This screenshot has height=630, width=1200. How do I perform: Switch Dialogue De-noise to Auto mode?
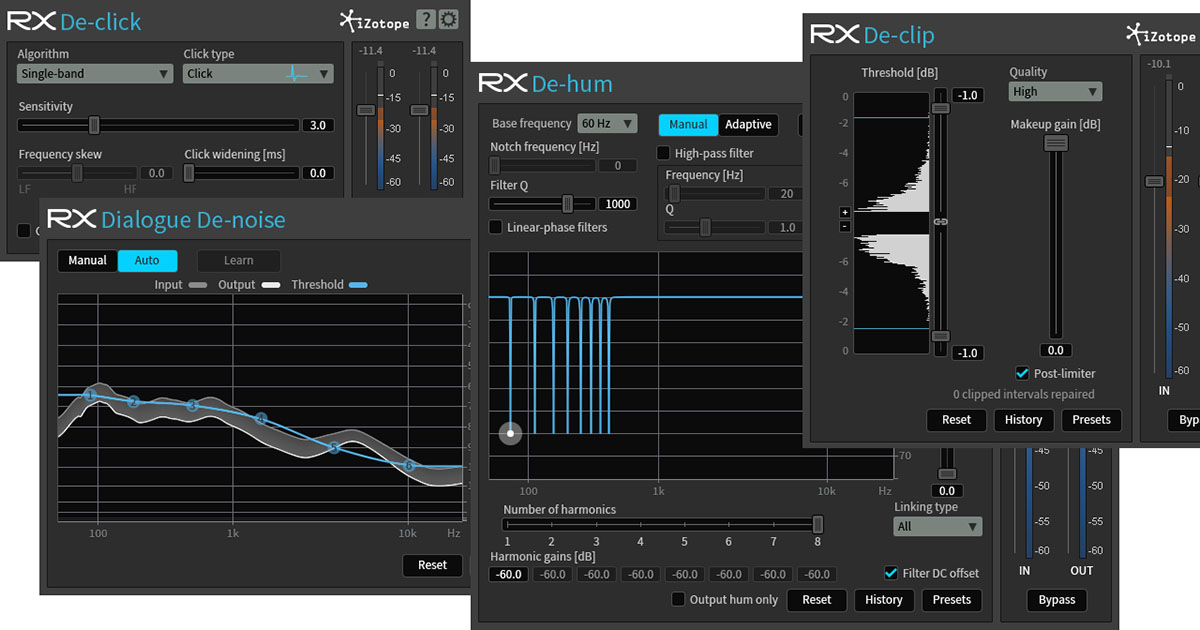pos(147,261)
